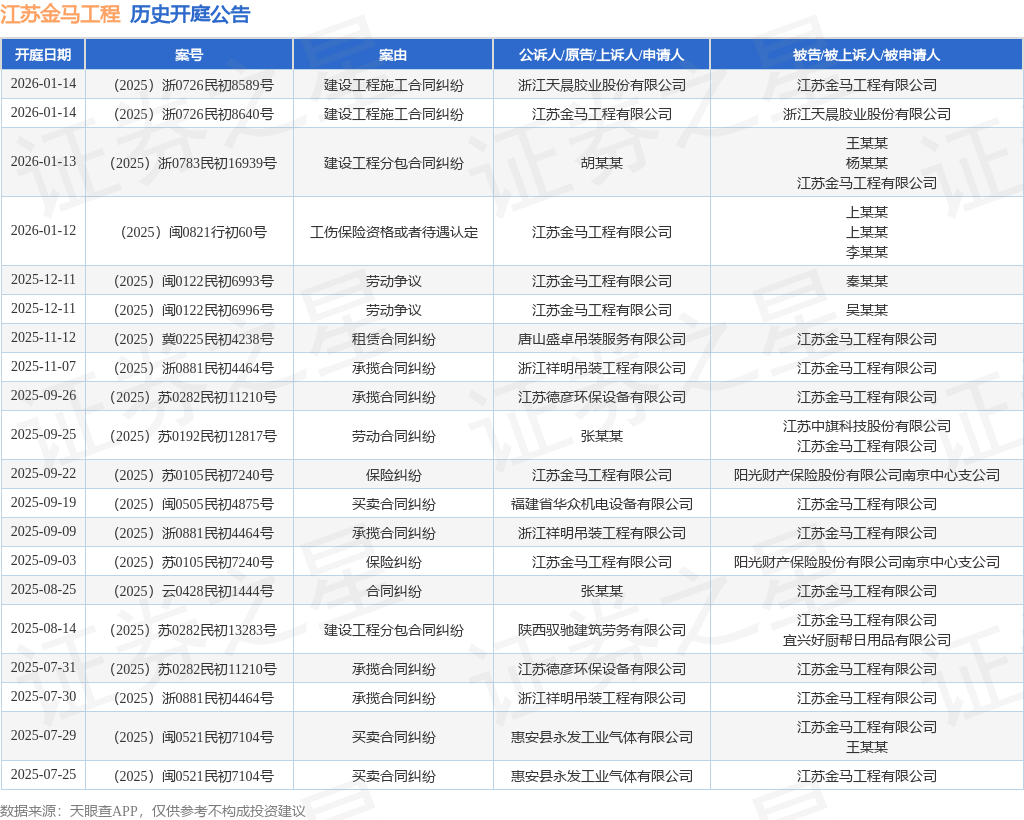Click plaintiff 浙江祥明吊装工程有限公司 in 2025-11-07 row
The image size is (1024, 820).
pos(601,368)
